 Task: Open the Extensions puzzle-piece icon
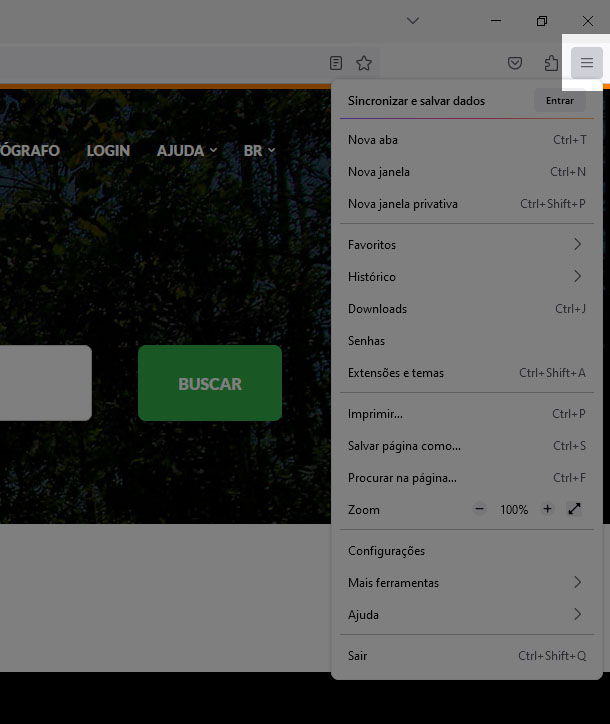tap(551, 62)
